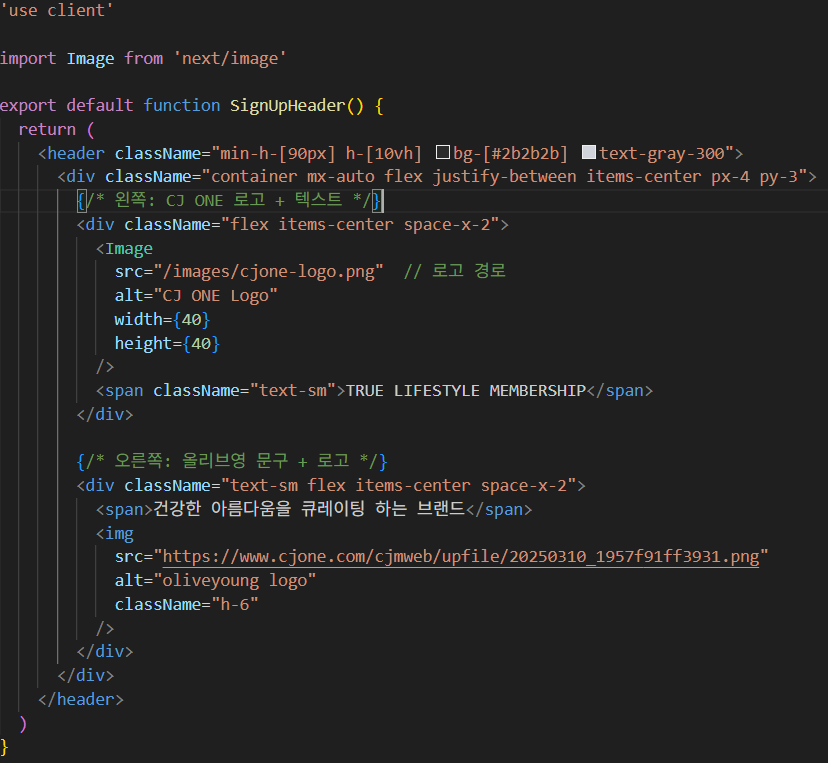Open the cjone.com image URL link
The height and width of the screenshot is (763, 828).
tap(460, 557)
